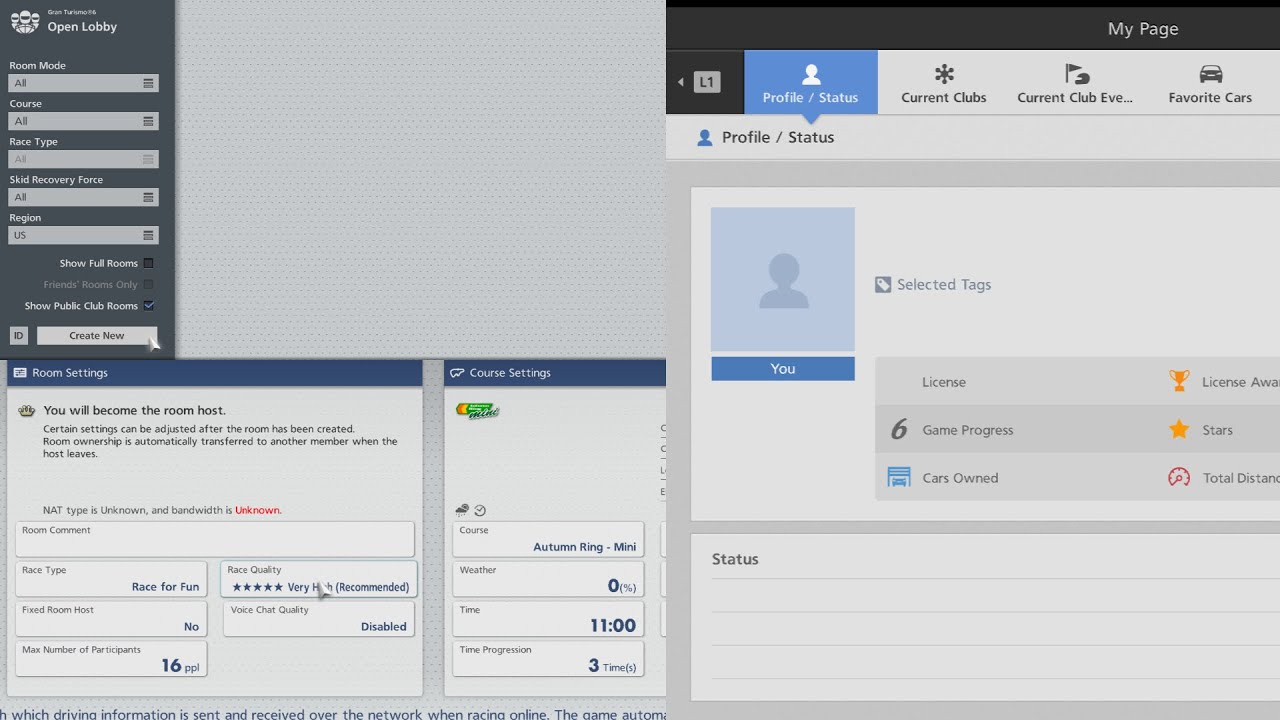Click the Profile / Status heading icon
This screenshot has width=1280, height=720.
tap(705, 138)
